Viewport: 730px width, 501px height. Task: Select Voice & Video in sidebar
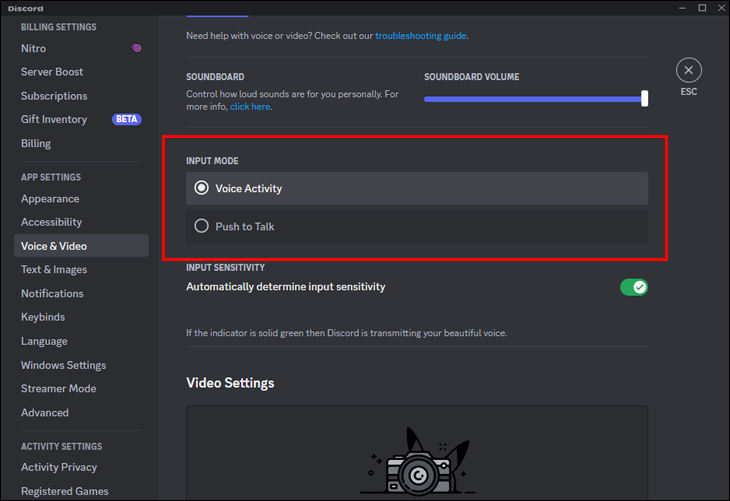coord(81,246)
